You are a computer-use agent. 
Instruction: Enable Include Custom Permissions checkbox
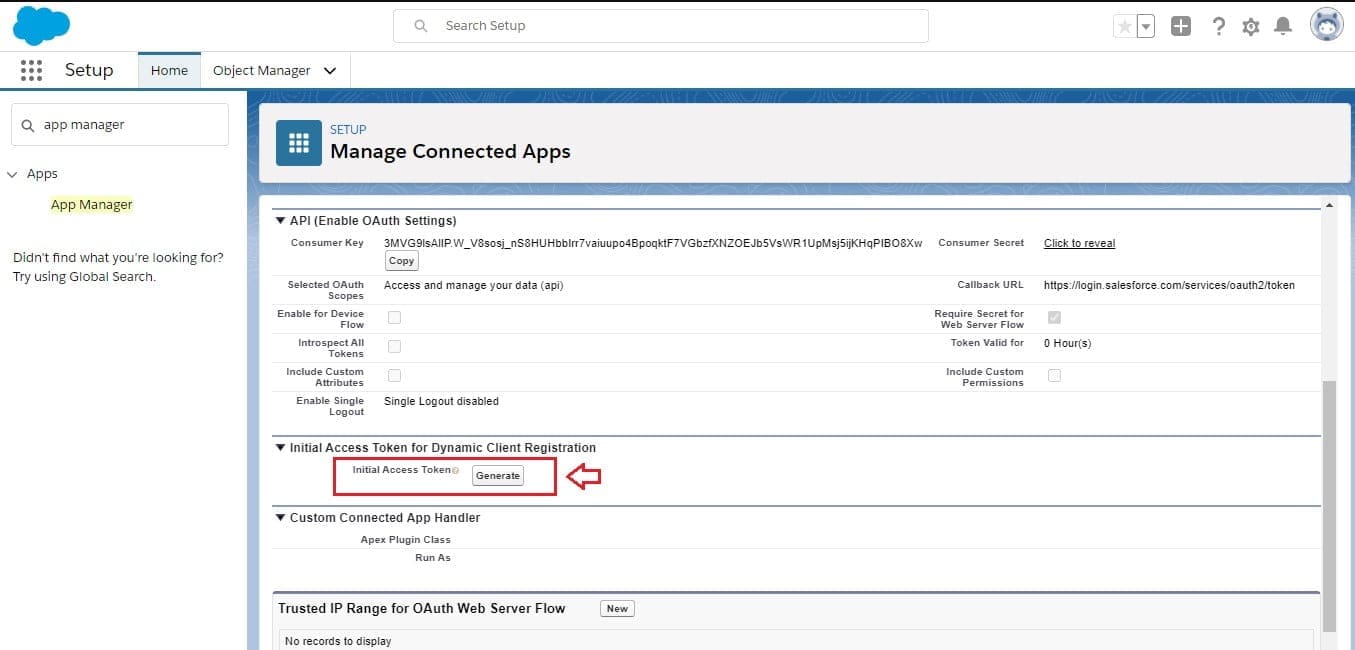(x=1054, y=376)
